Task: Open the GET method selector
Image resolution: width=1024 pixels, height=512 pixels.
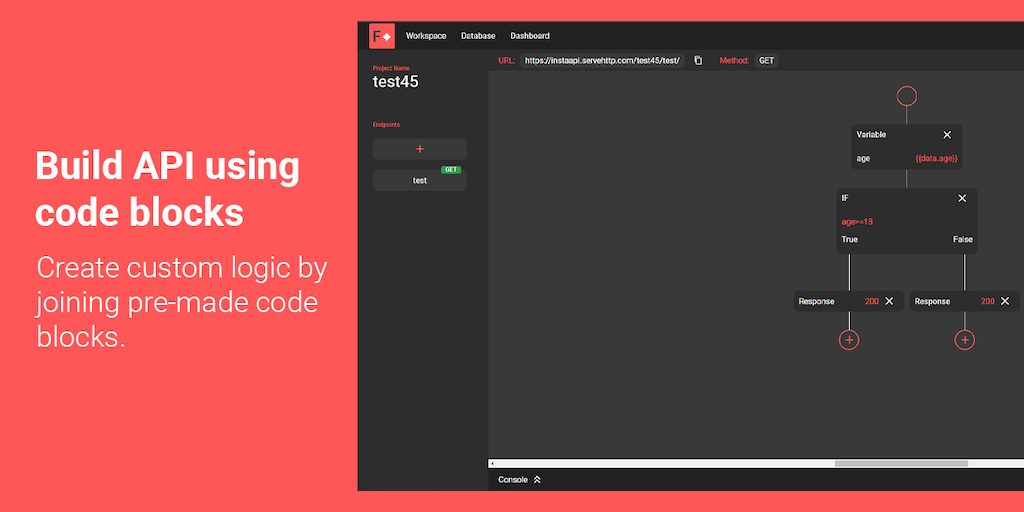Action: [x=766, y=61]
